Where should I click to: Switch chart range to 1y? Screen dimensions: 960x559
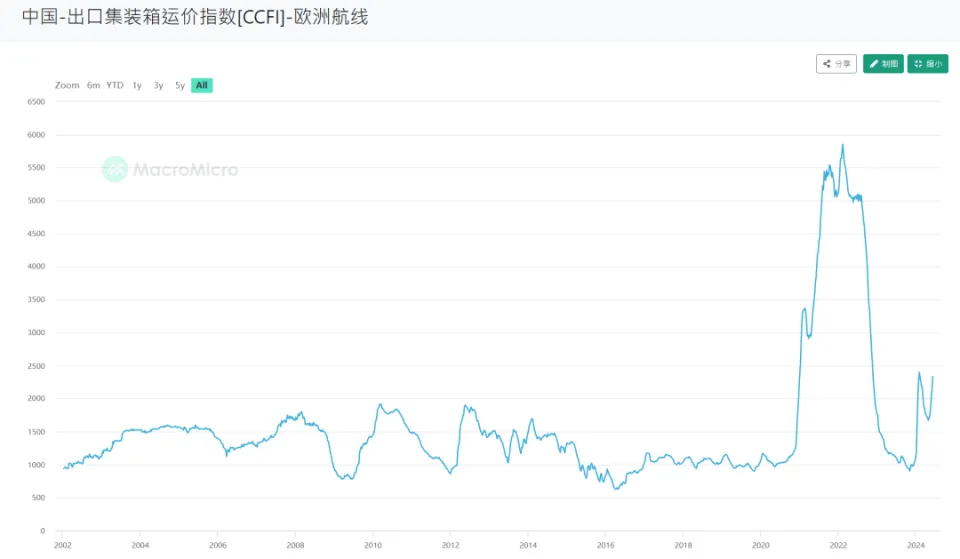tap(137, 86)
